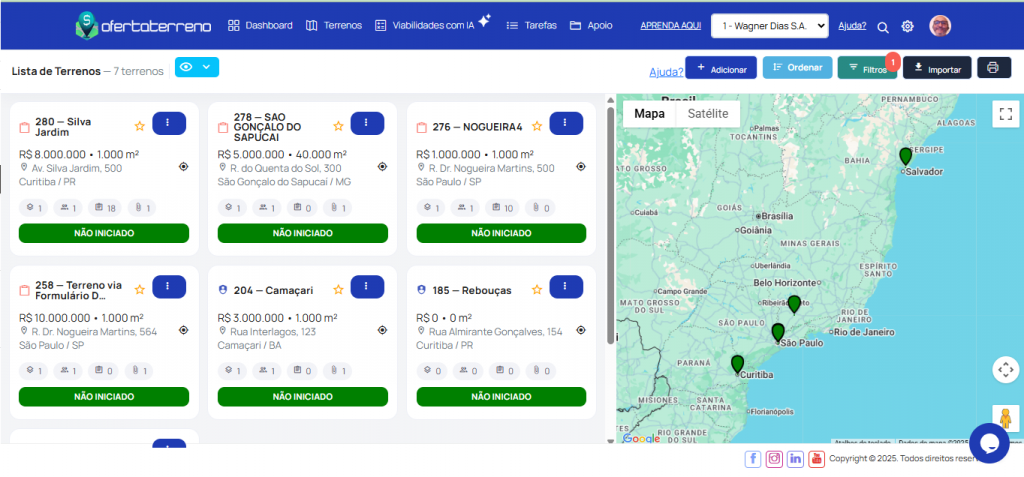1024x477 pixels.
Task: Open the company selector 1 - Wagner Dias S.A.
Action: (x=769, y=26)
